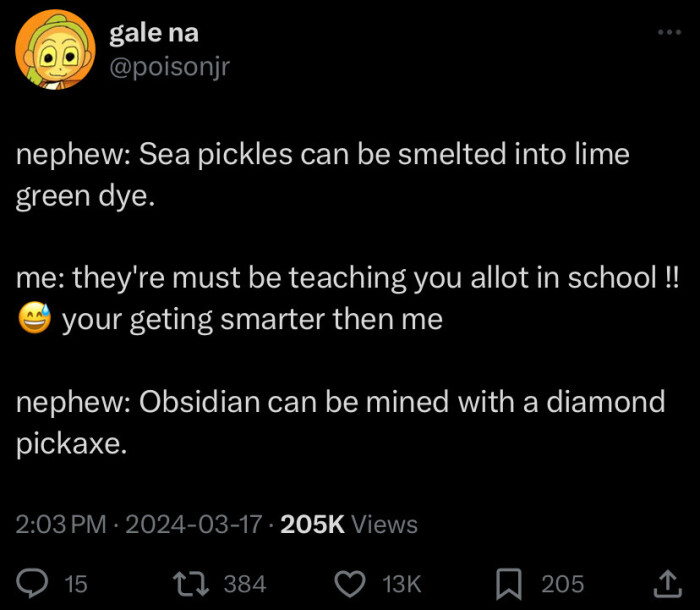This screenshot has height=610, width=700.
Task: View analytics via 205K Views
Action: point(349,524)
